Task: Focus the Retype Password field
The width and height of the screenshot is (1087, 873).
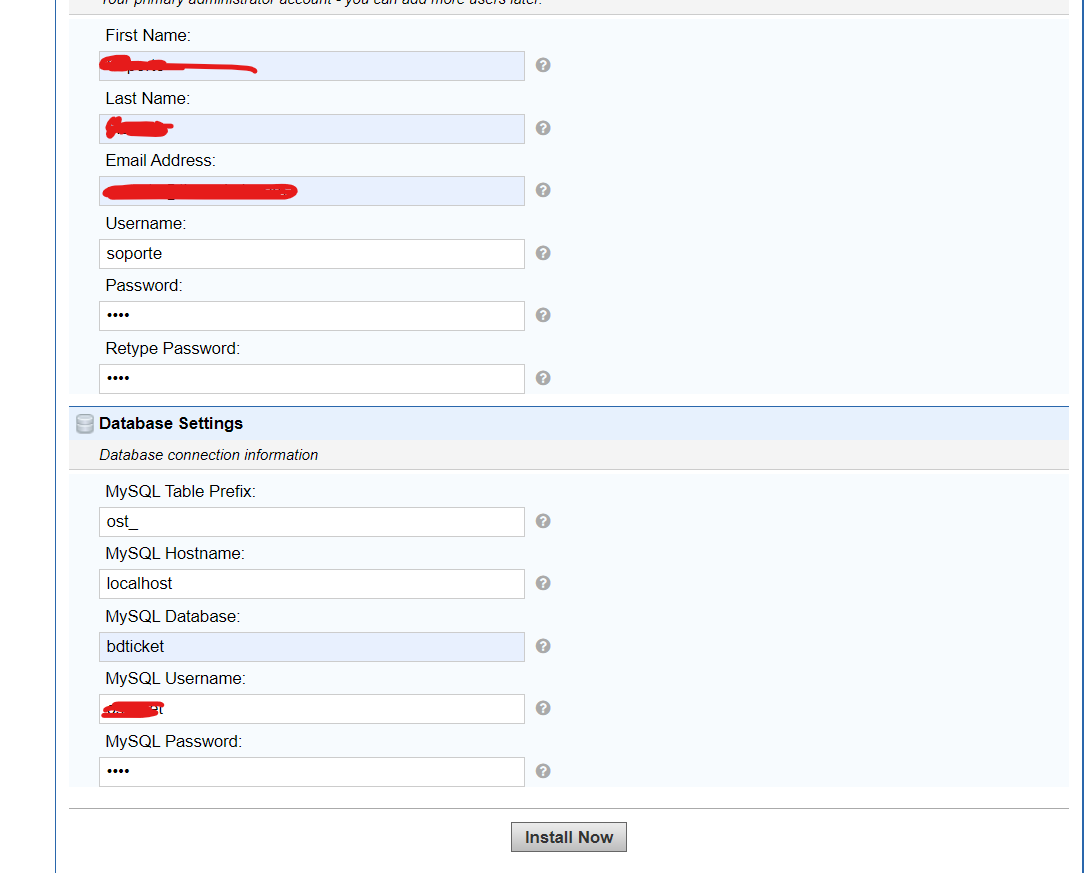Action: (312, 379)
